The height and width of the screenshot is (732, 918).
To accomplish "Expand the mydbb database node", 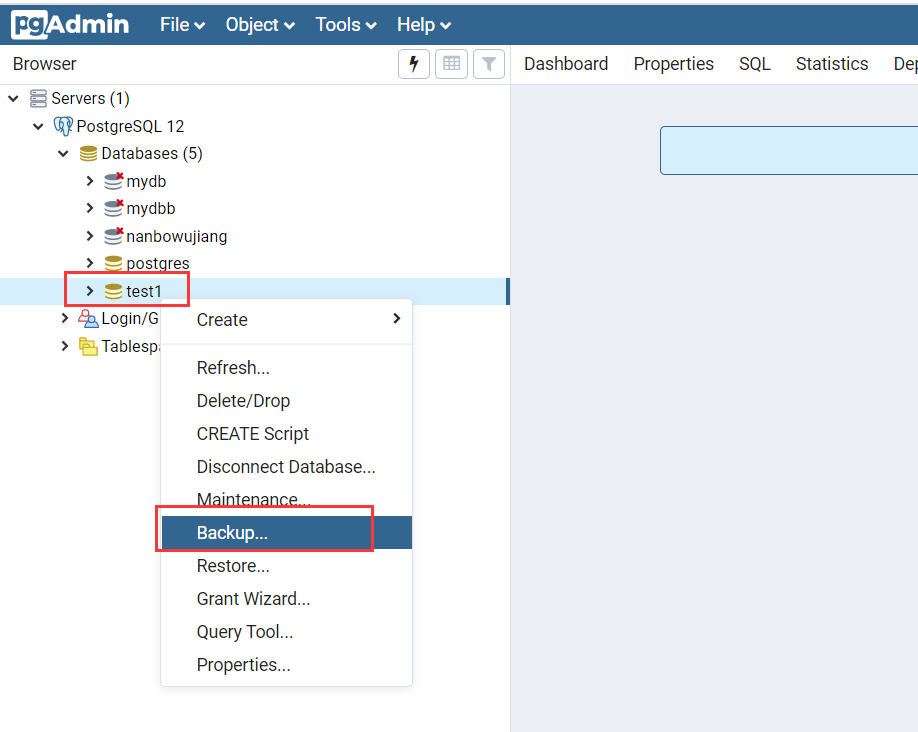I will coord(89,209).
